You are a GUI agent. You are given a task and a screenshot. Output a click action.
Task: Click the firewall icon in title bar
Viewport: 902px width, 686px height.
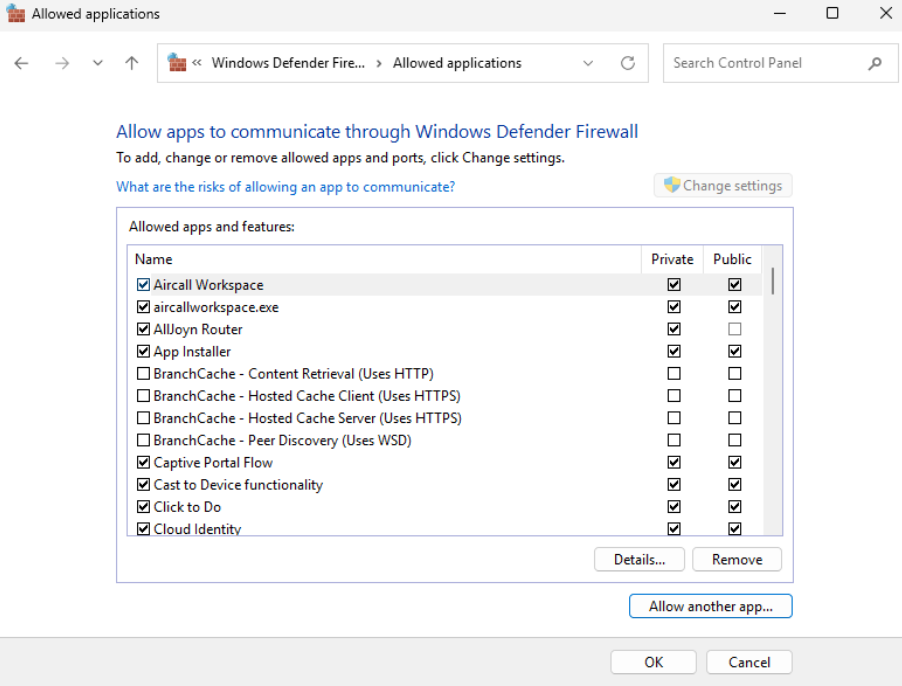(x=16, y=13)
